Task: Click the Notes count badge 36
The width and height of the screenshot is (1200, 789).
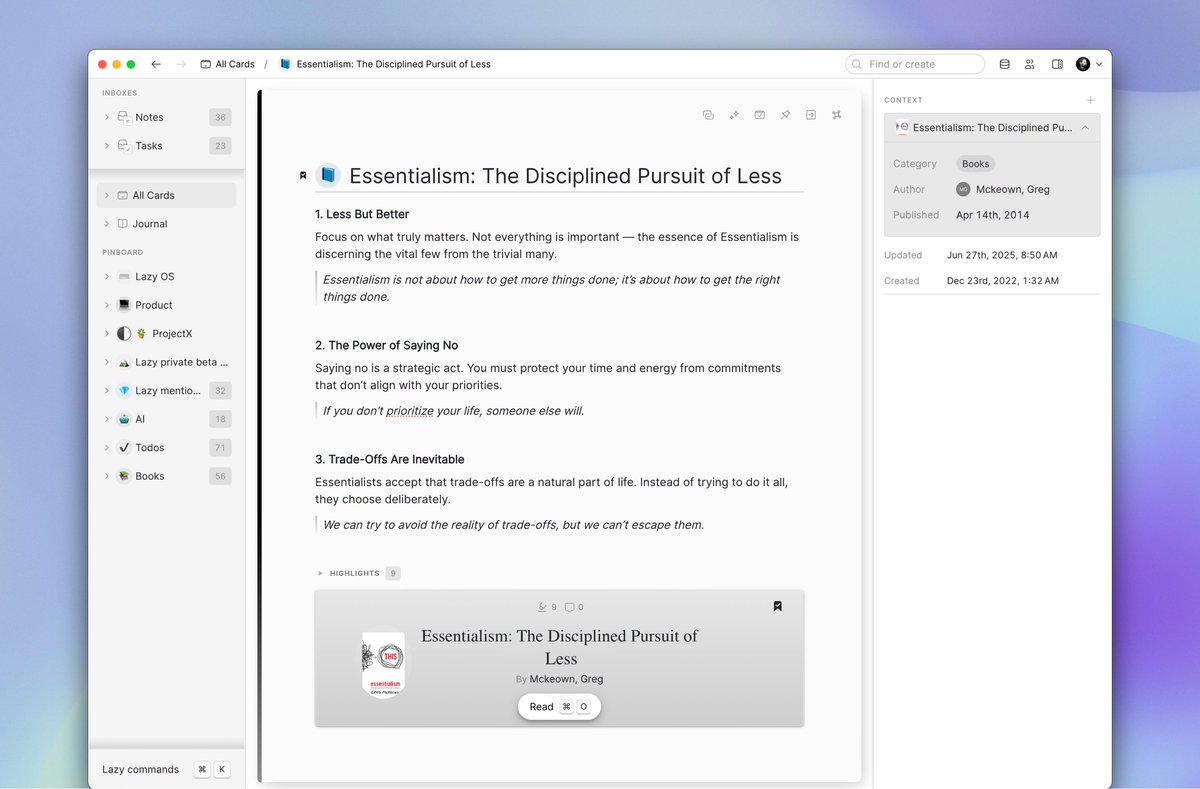Action: pyautogui.click(x=220, y=117)
